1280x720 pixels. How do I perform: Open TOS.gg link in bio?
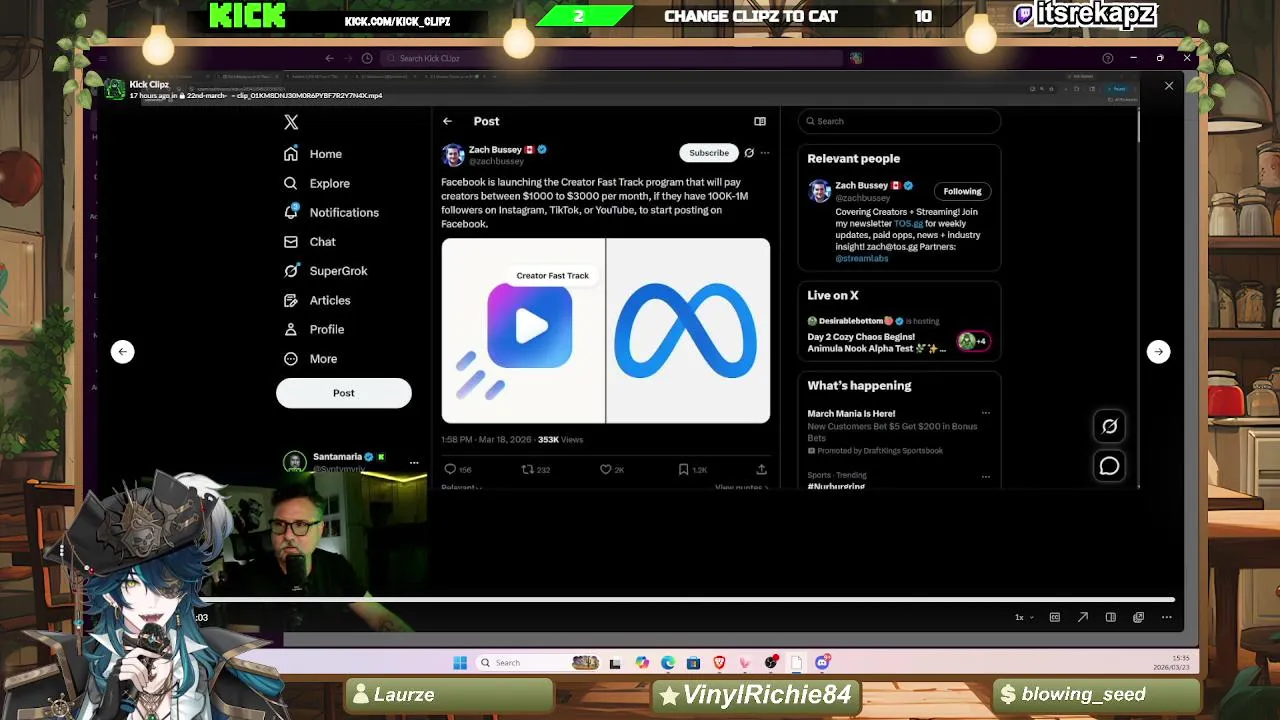[x=908, y=224]
